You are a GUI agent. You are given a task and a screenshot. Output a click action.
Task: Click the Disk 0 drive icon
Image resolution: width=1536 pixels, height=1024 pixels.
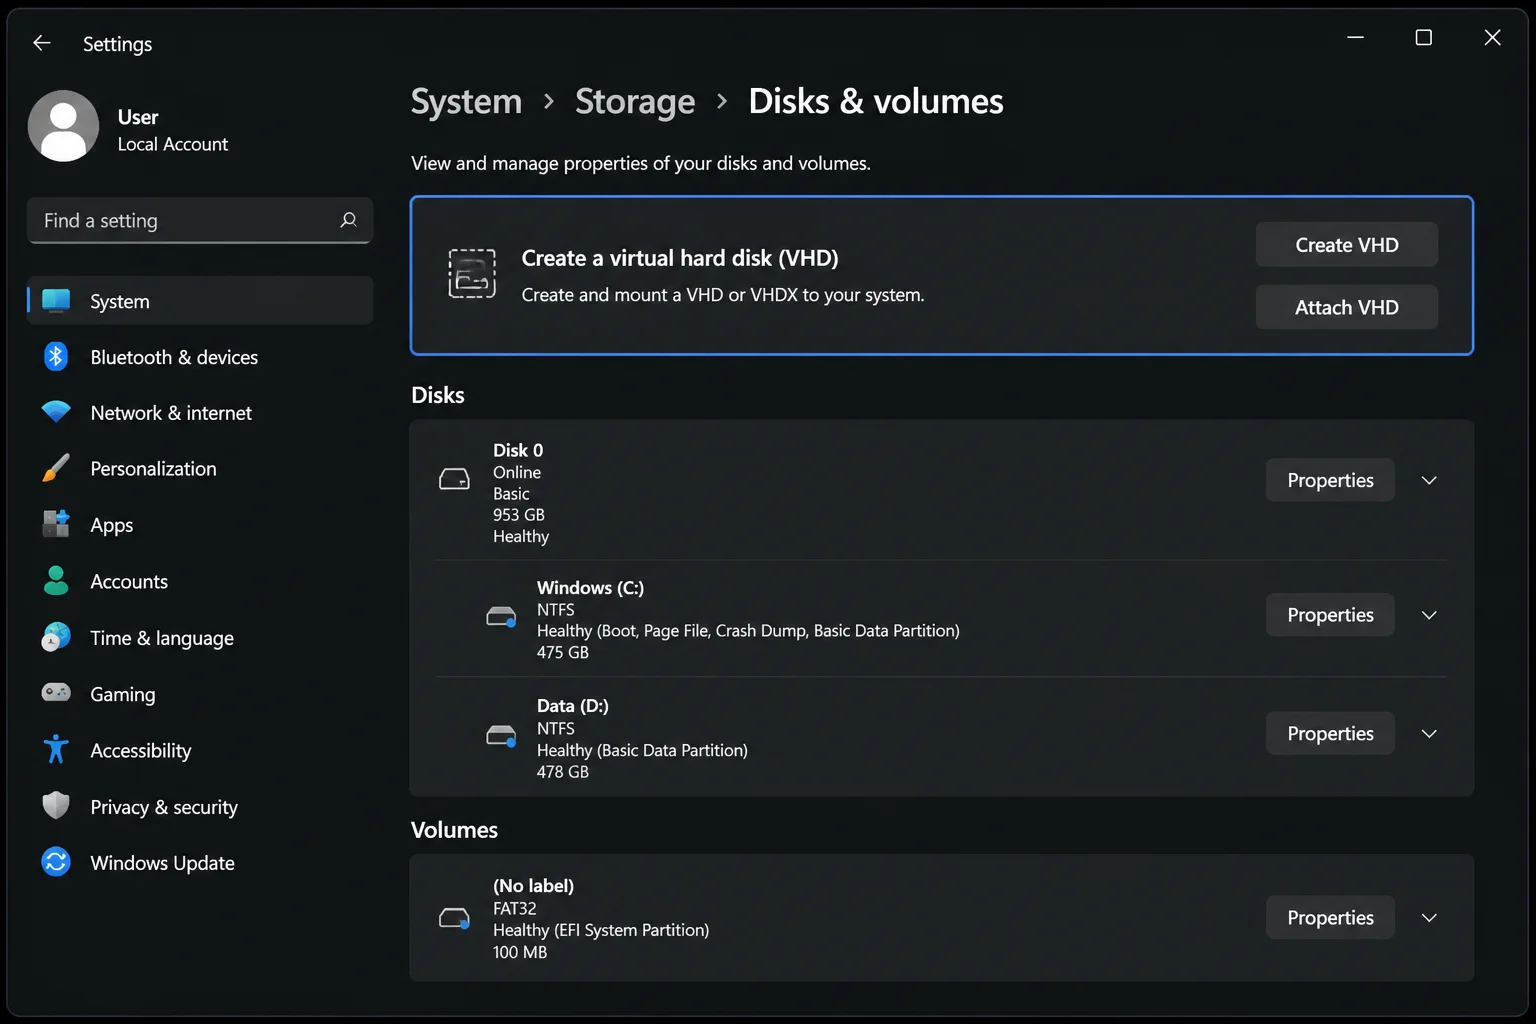coord(454,479)
